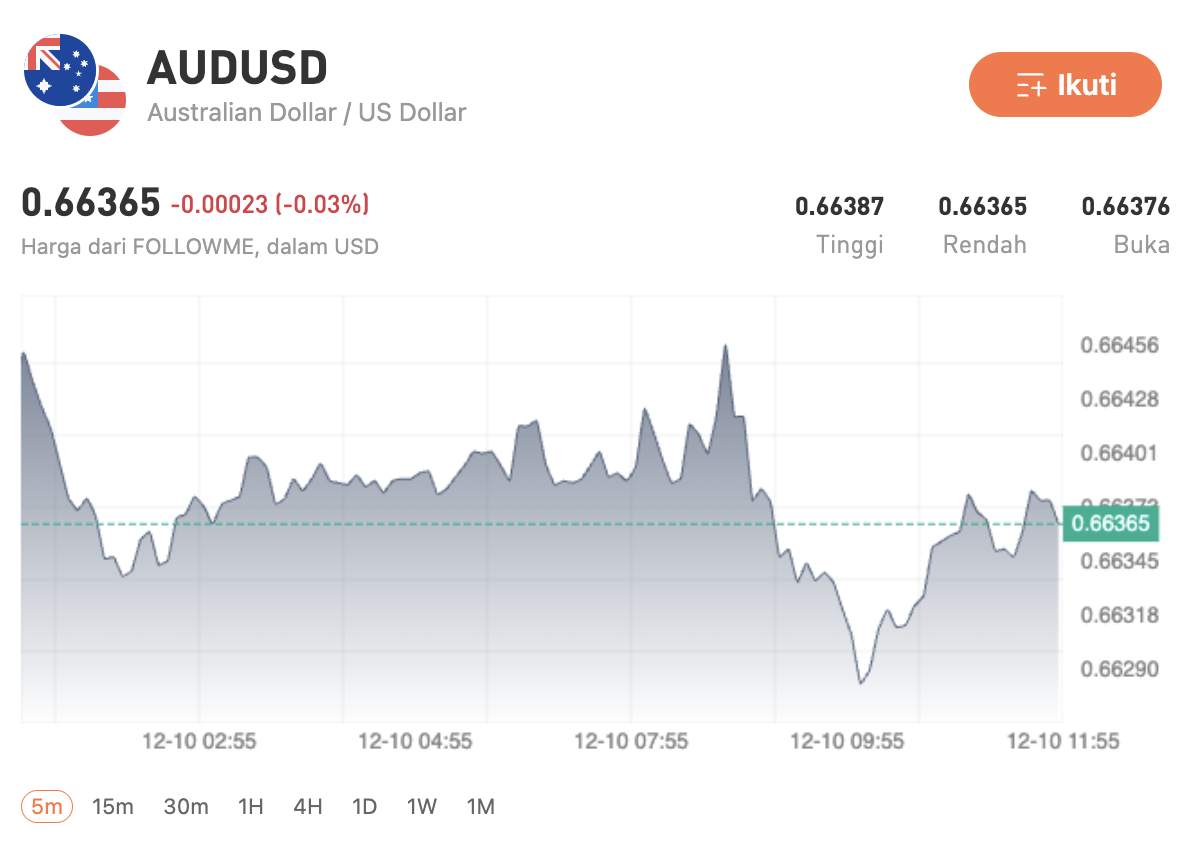Click the Rendah low value 0.66365

[983, 206]
